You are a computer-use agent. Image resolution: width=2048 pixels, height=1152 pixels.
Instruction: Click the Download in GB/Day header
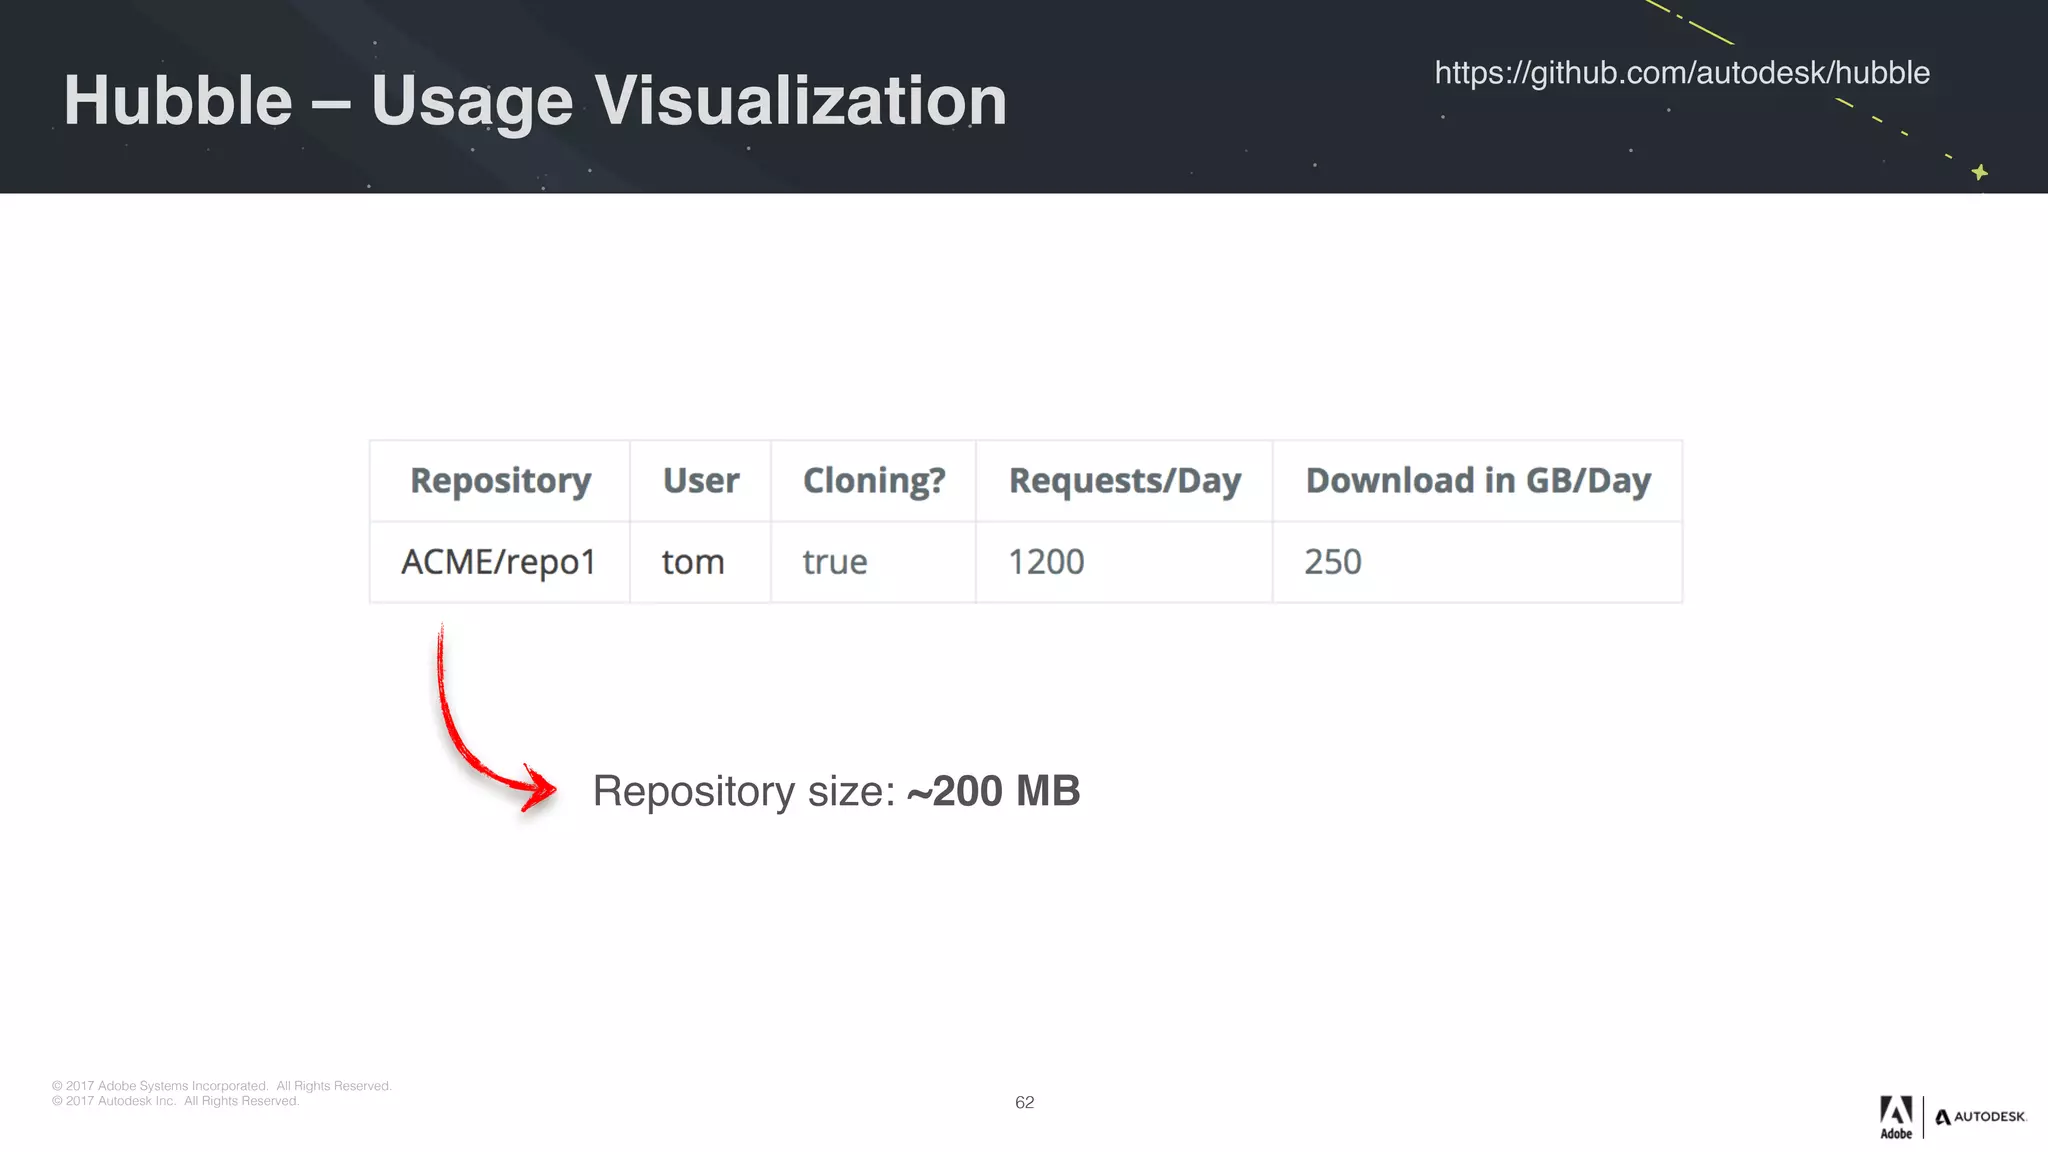click(1477, 481)
